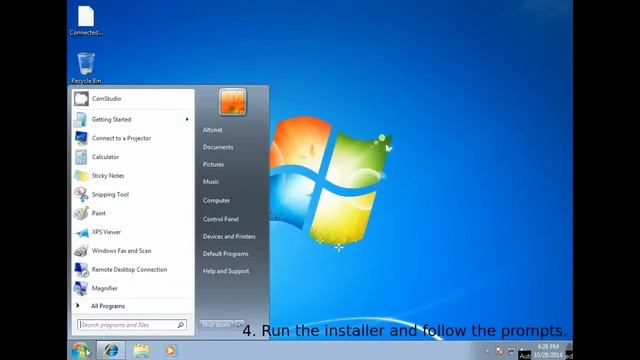Image resolution: width=640 pixels, height=360 pixels.
Task: Open Documents from the Start menu
Action: coord(218,147)
